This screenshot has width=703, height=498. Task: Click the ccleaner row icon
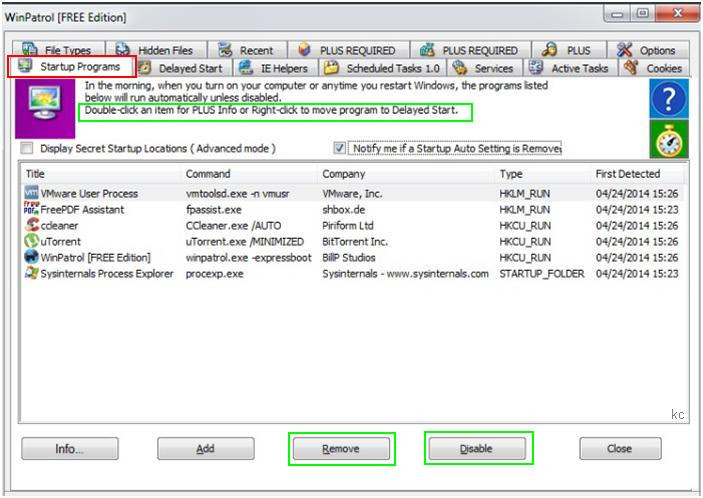tap(31, 225)
